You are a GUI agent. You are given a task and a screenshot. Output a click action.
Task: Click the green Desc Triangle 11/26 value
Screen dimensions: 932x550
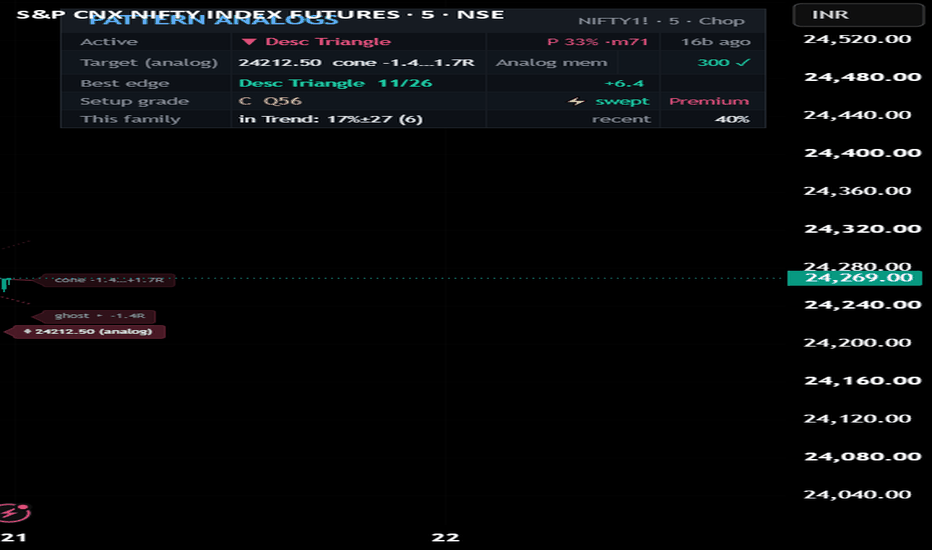coord(335,83)
